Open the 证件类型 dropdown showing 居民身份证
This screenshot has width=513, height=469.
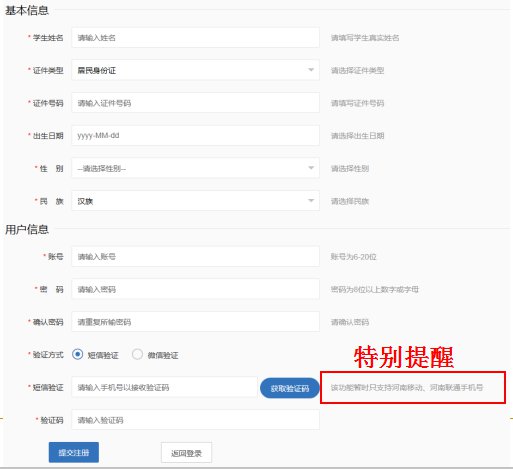coord(195,70)
